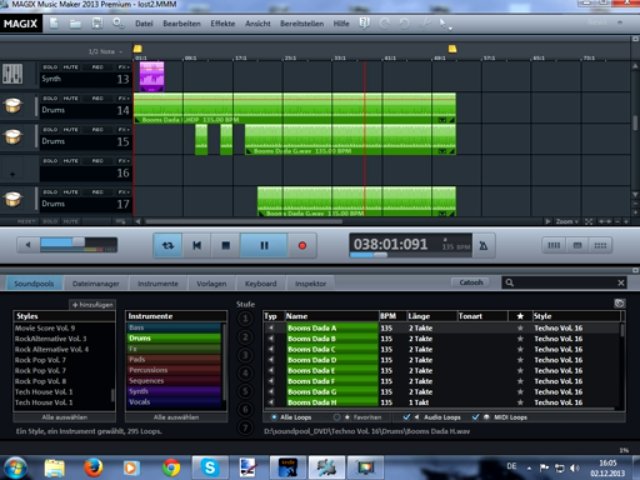The width and height of the screenshot is (640, 480).
Task: Solo the Drums track 14
Action: coord(49,98)
